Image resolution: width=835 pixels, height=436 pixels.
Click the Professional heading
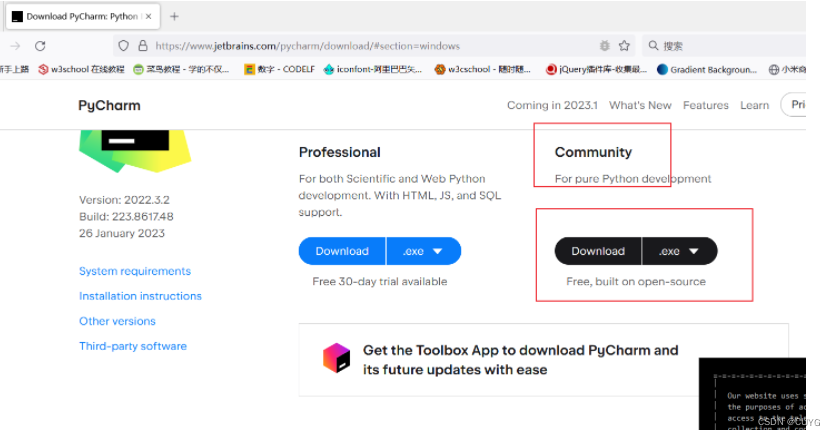point(340,152)
